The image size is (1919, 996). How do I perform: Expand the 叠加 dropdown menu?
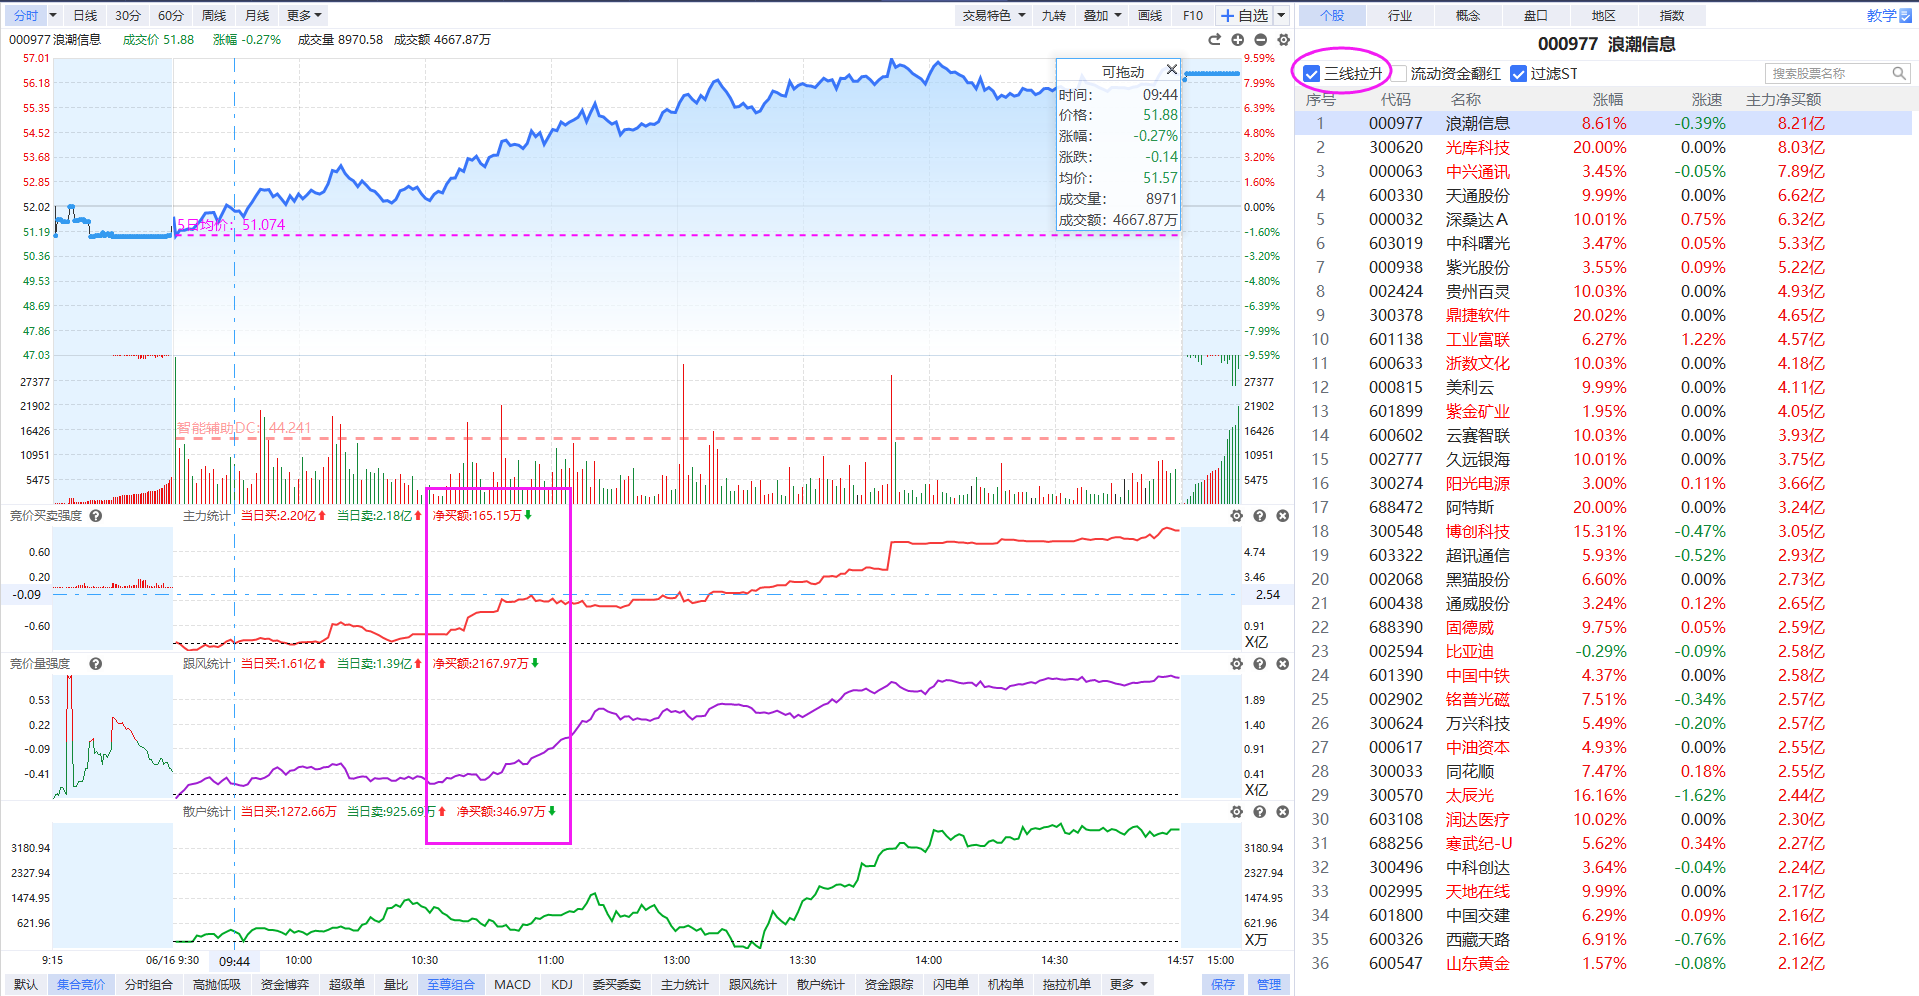pos(1103,16)
